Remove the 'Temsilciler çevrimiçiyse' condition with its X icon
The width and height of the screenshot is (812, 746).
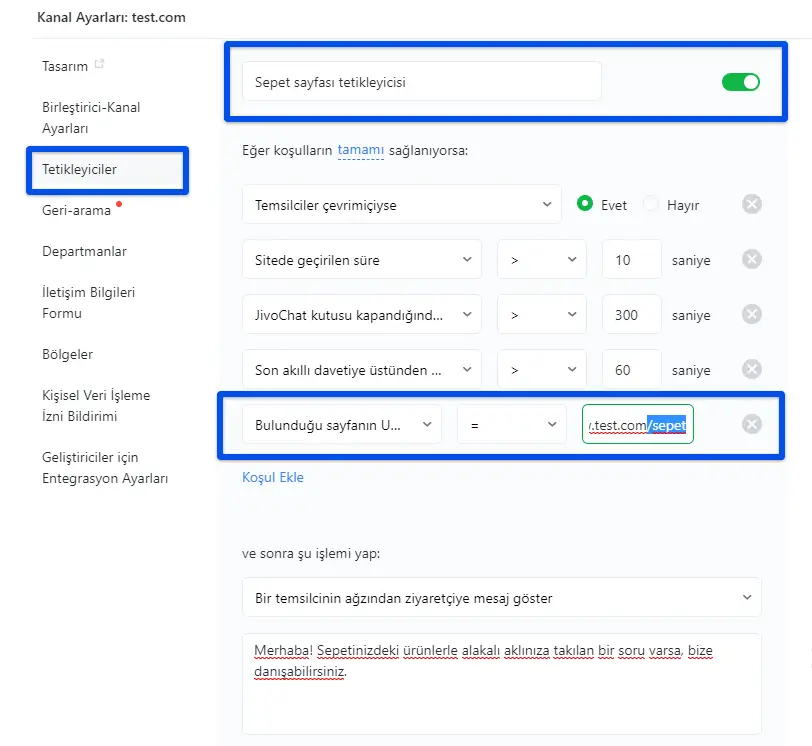pyautogui.click(x=752, y=205)
